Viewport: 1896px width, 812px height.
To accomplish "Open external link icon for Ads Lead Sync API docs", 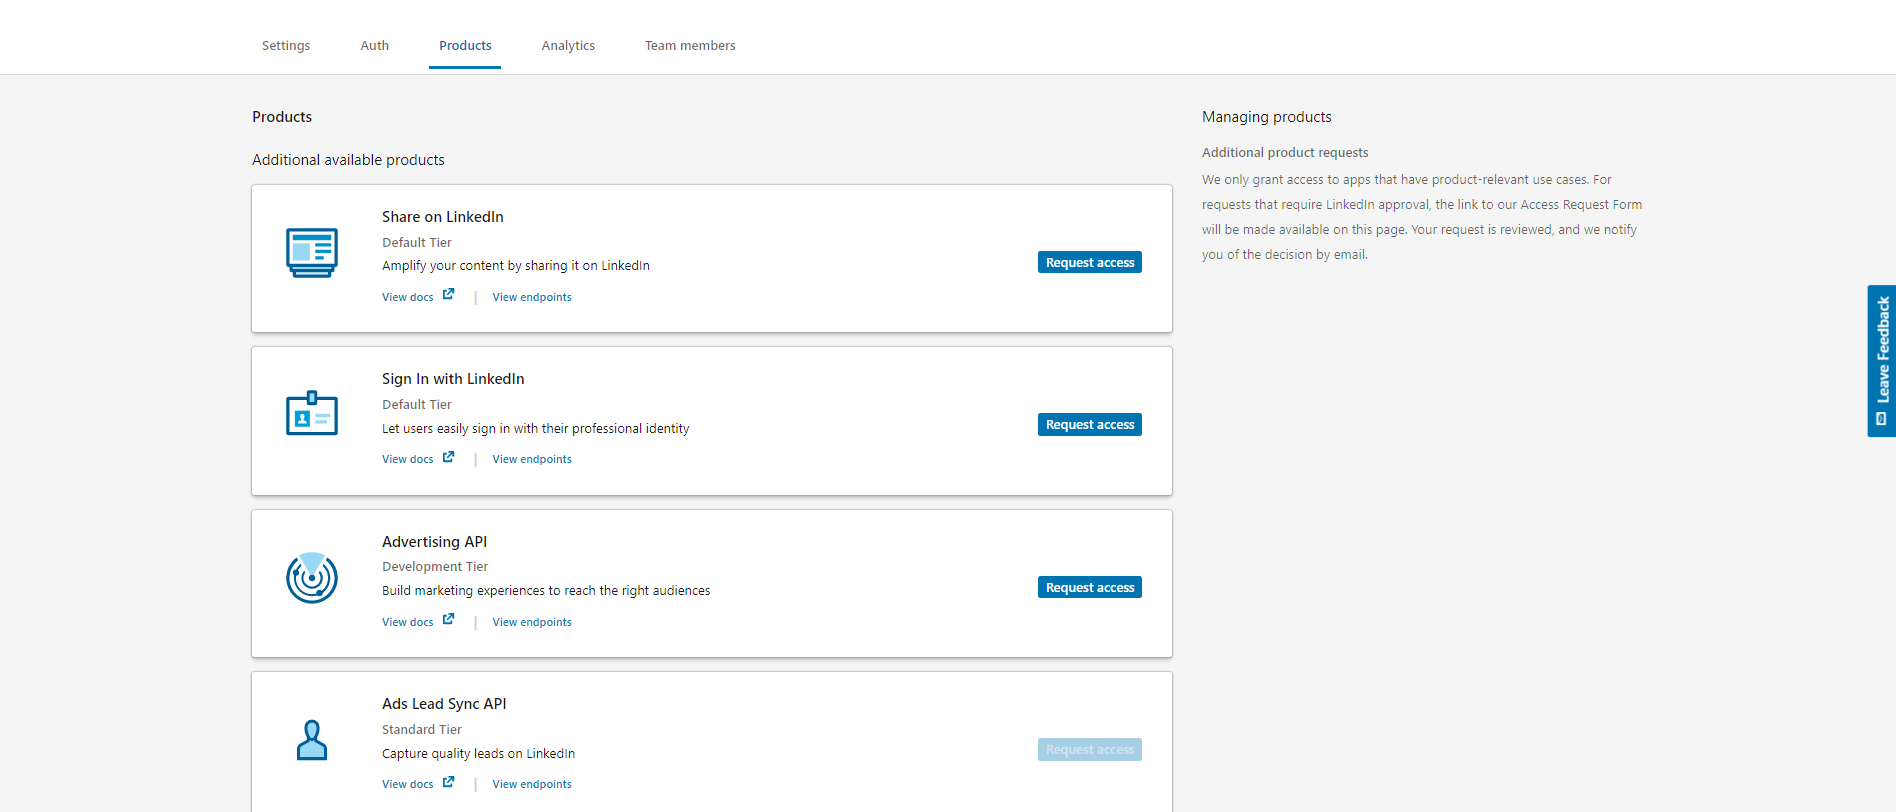I will click(448, 783).
